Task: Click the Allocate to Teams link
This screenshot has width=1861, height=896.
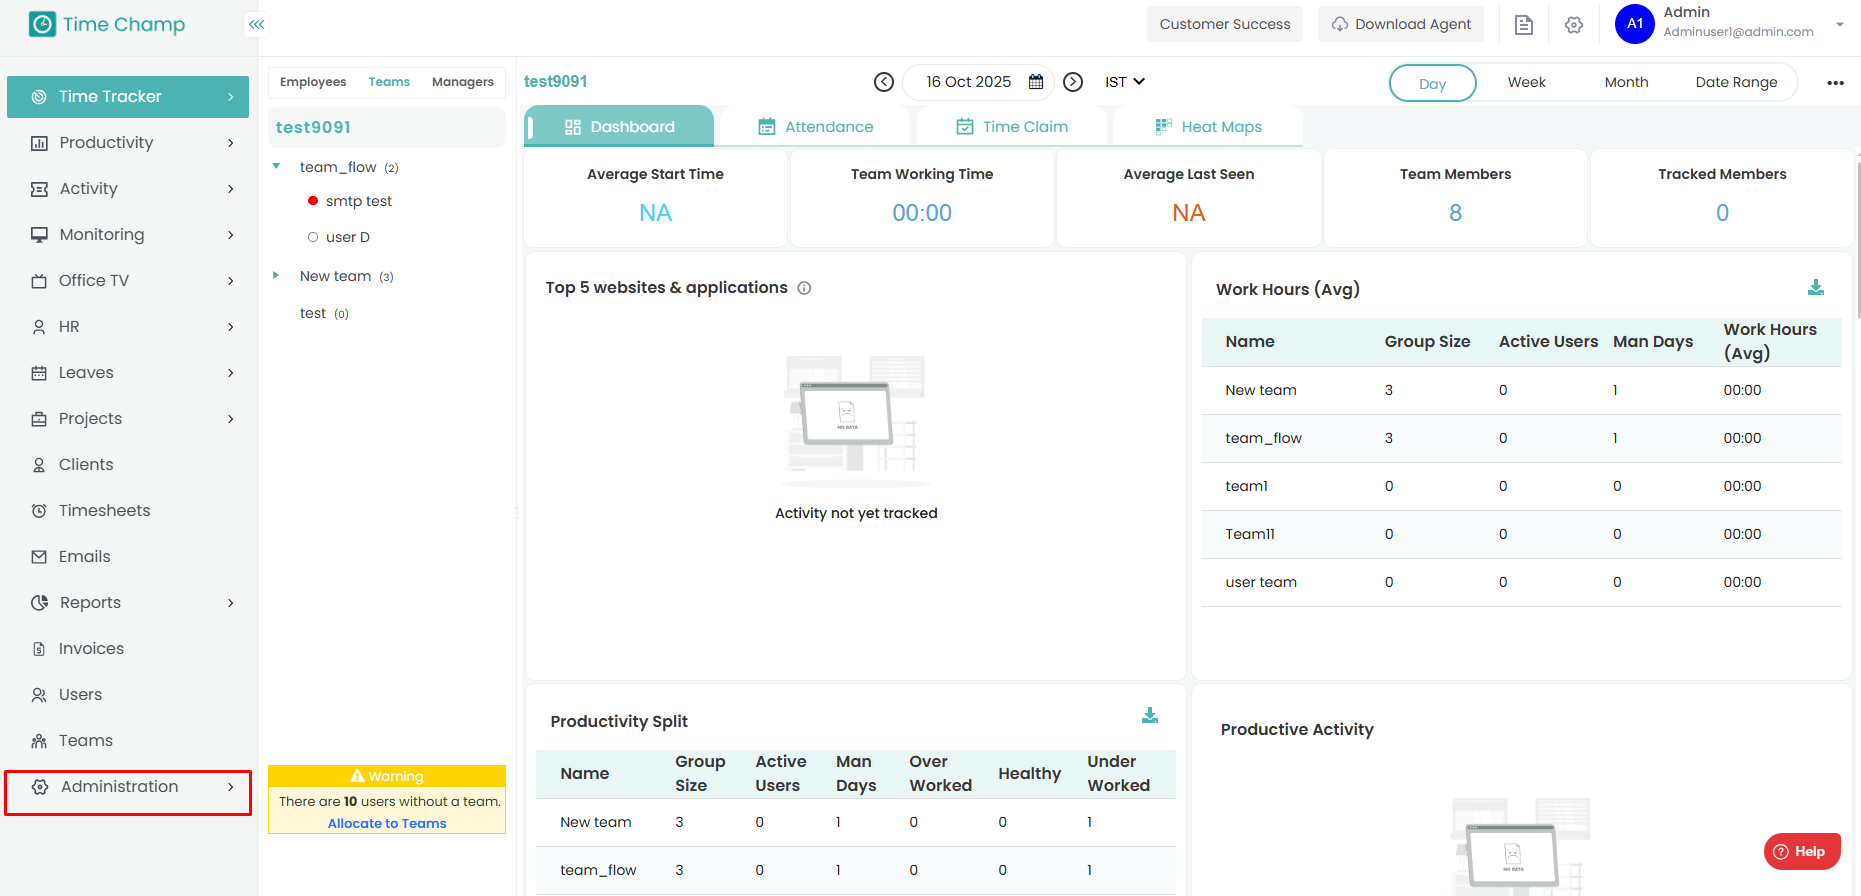Action: point(387,824)
